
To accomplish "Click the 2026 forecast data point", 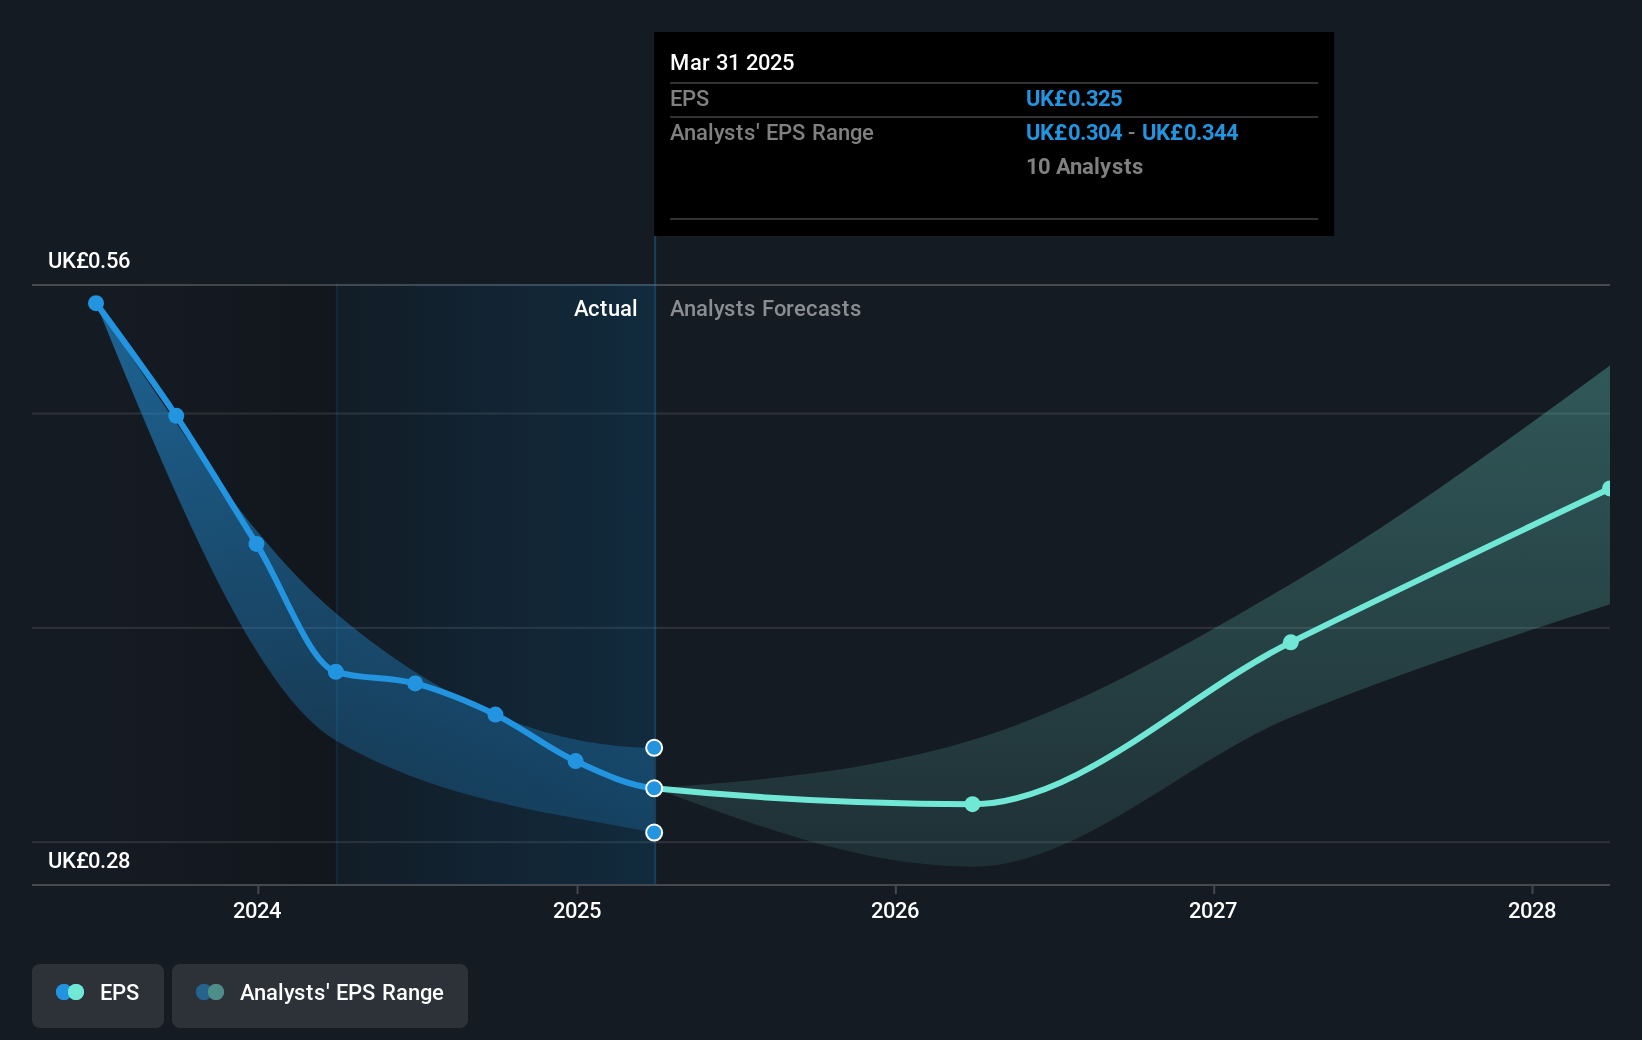I will pos(972,804).
